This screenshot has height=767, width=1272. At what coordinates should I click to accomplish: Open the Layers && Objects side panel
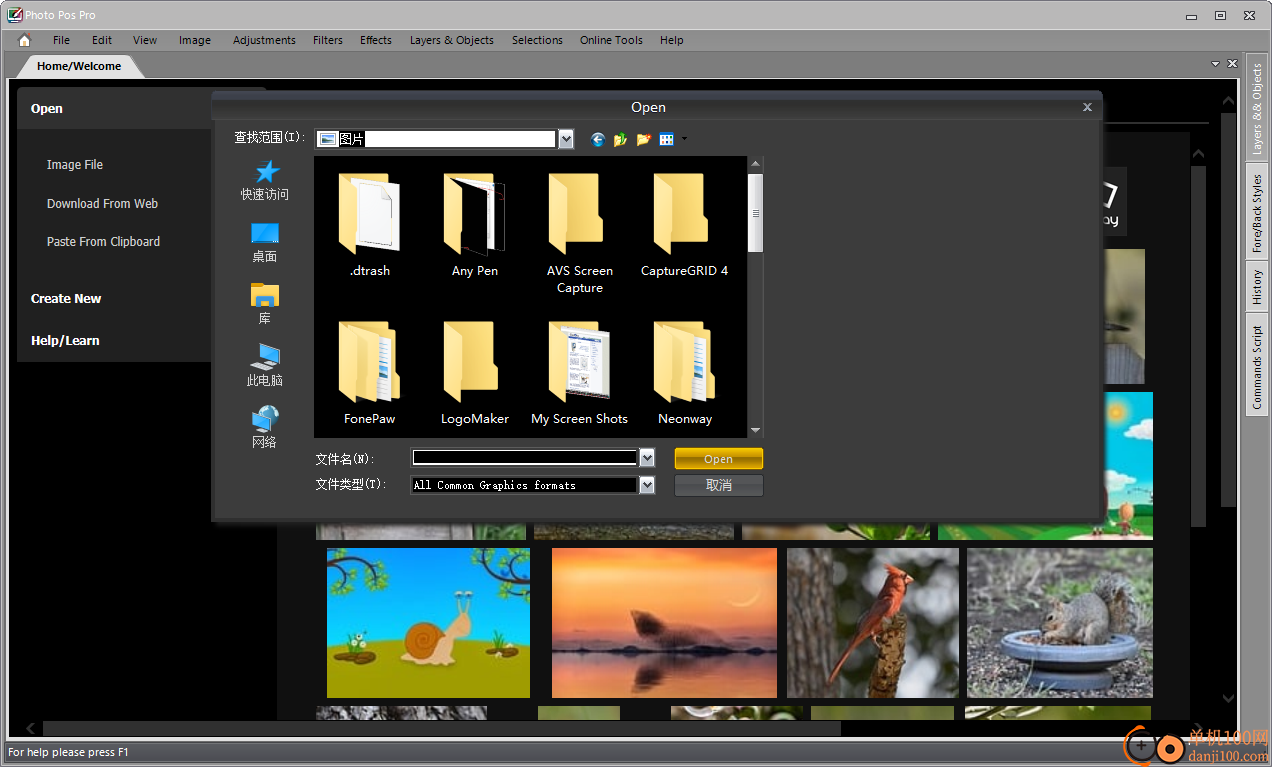click(x=1257, y=110)
